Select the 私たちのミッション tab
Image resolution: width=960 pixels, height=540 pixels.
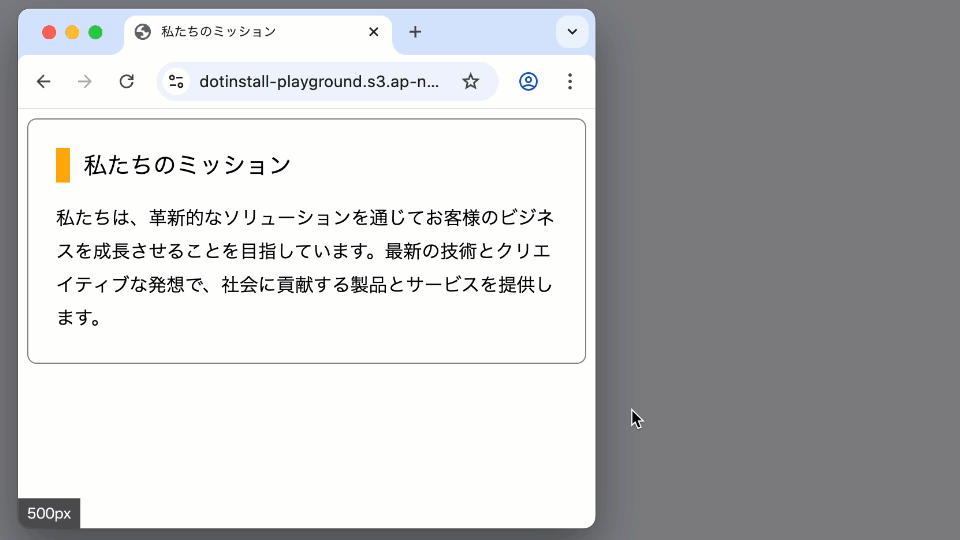(258, 34)
